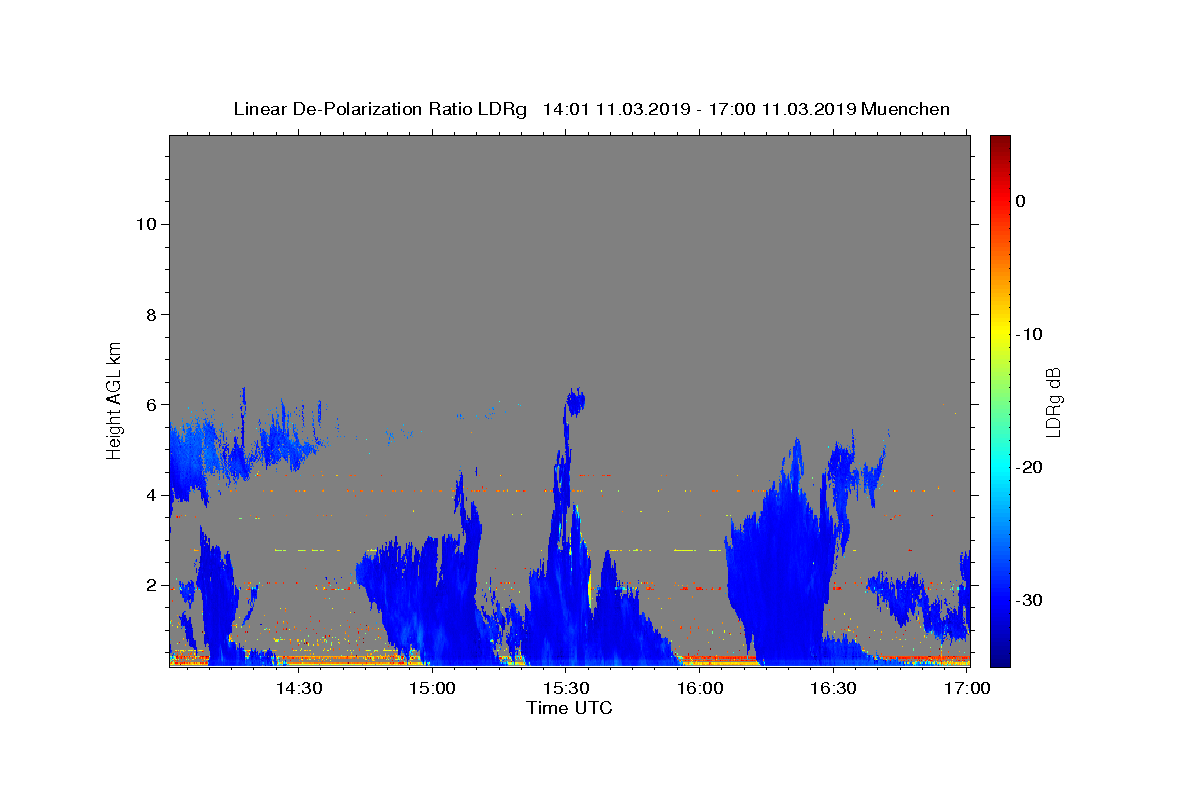1200x800 pixels.
Task: Click the plot title 'Linear De-Polarization Ratio LDRg'
Action: point(380,109)
